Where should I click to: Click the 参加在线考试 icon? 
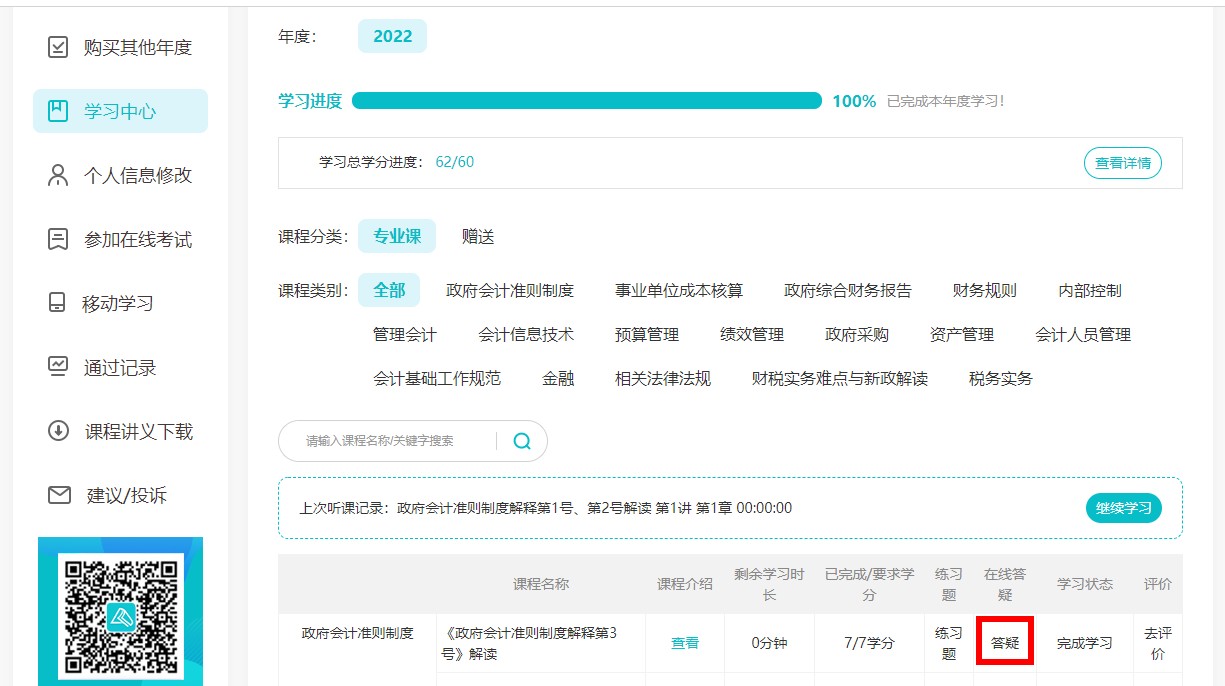[x=59, y=239]
